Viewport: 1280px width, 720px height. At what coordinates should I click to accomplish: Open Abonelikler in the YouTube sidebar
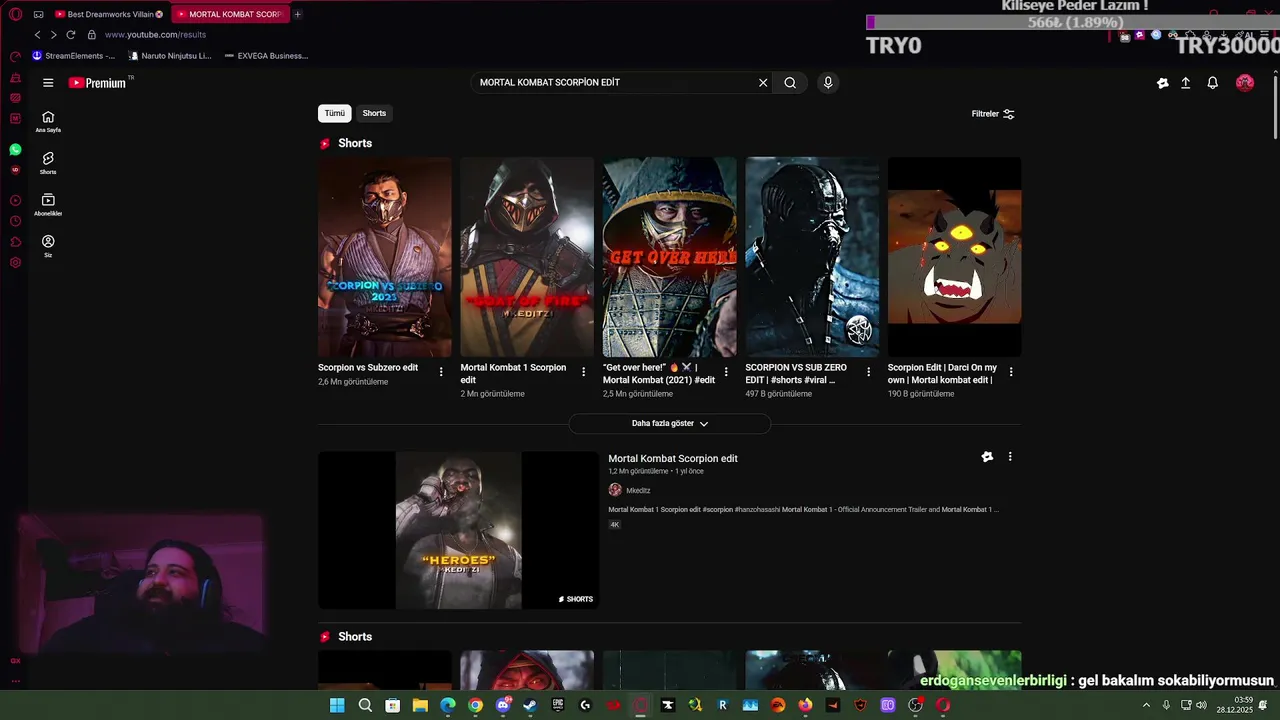coord(48,205)
